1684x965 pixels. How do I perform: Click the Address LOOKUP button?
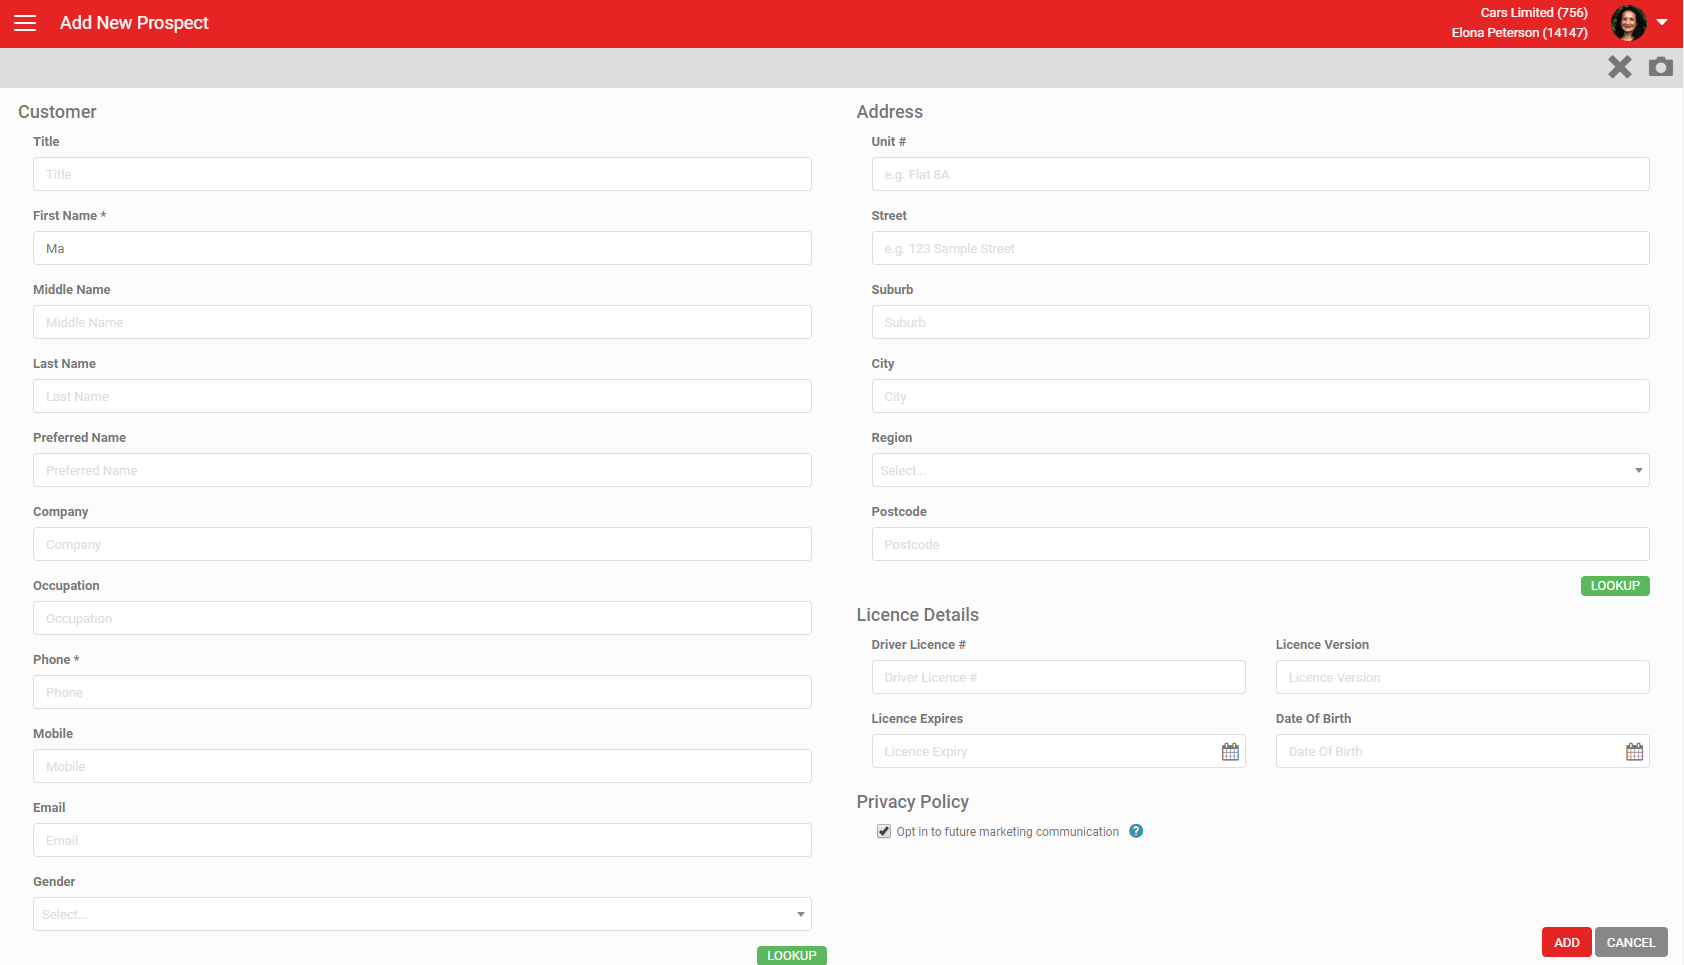(1615, 586)
